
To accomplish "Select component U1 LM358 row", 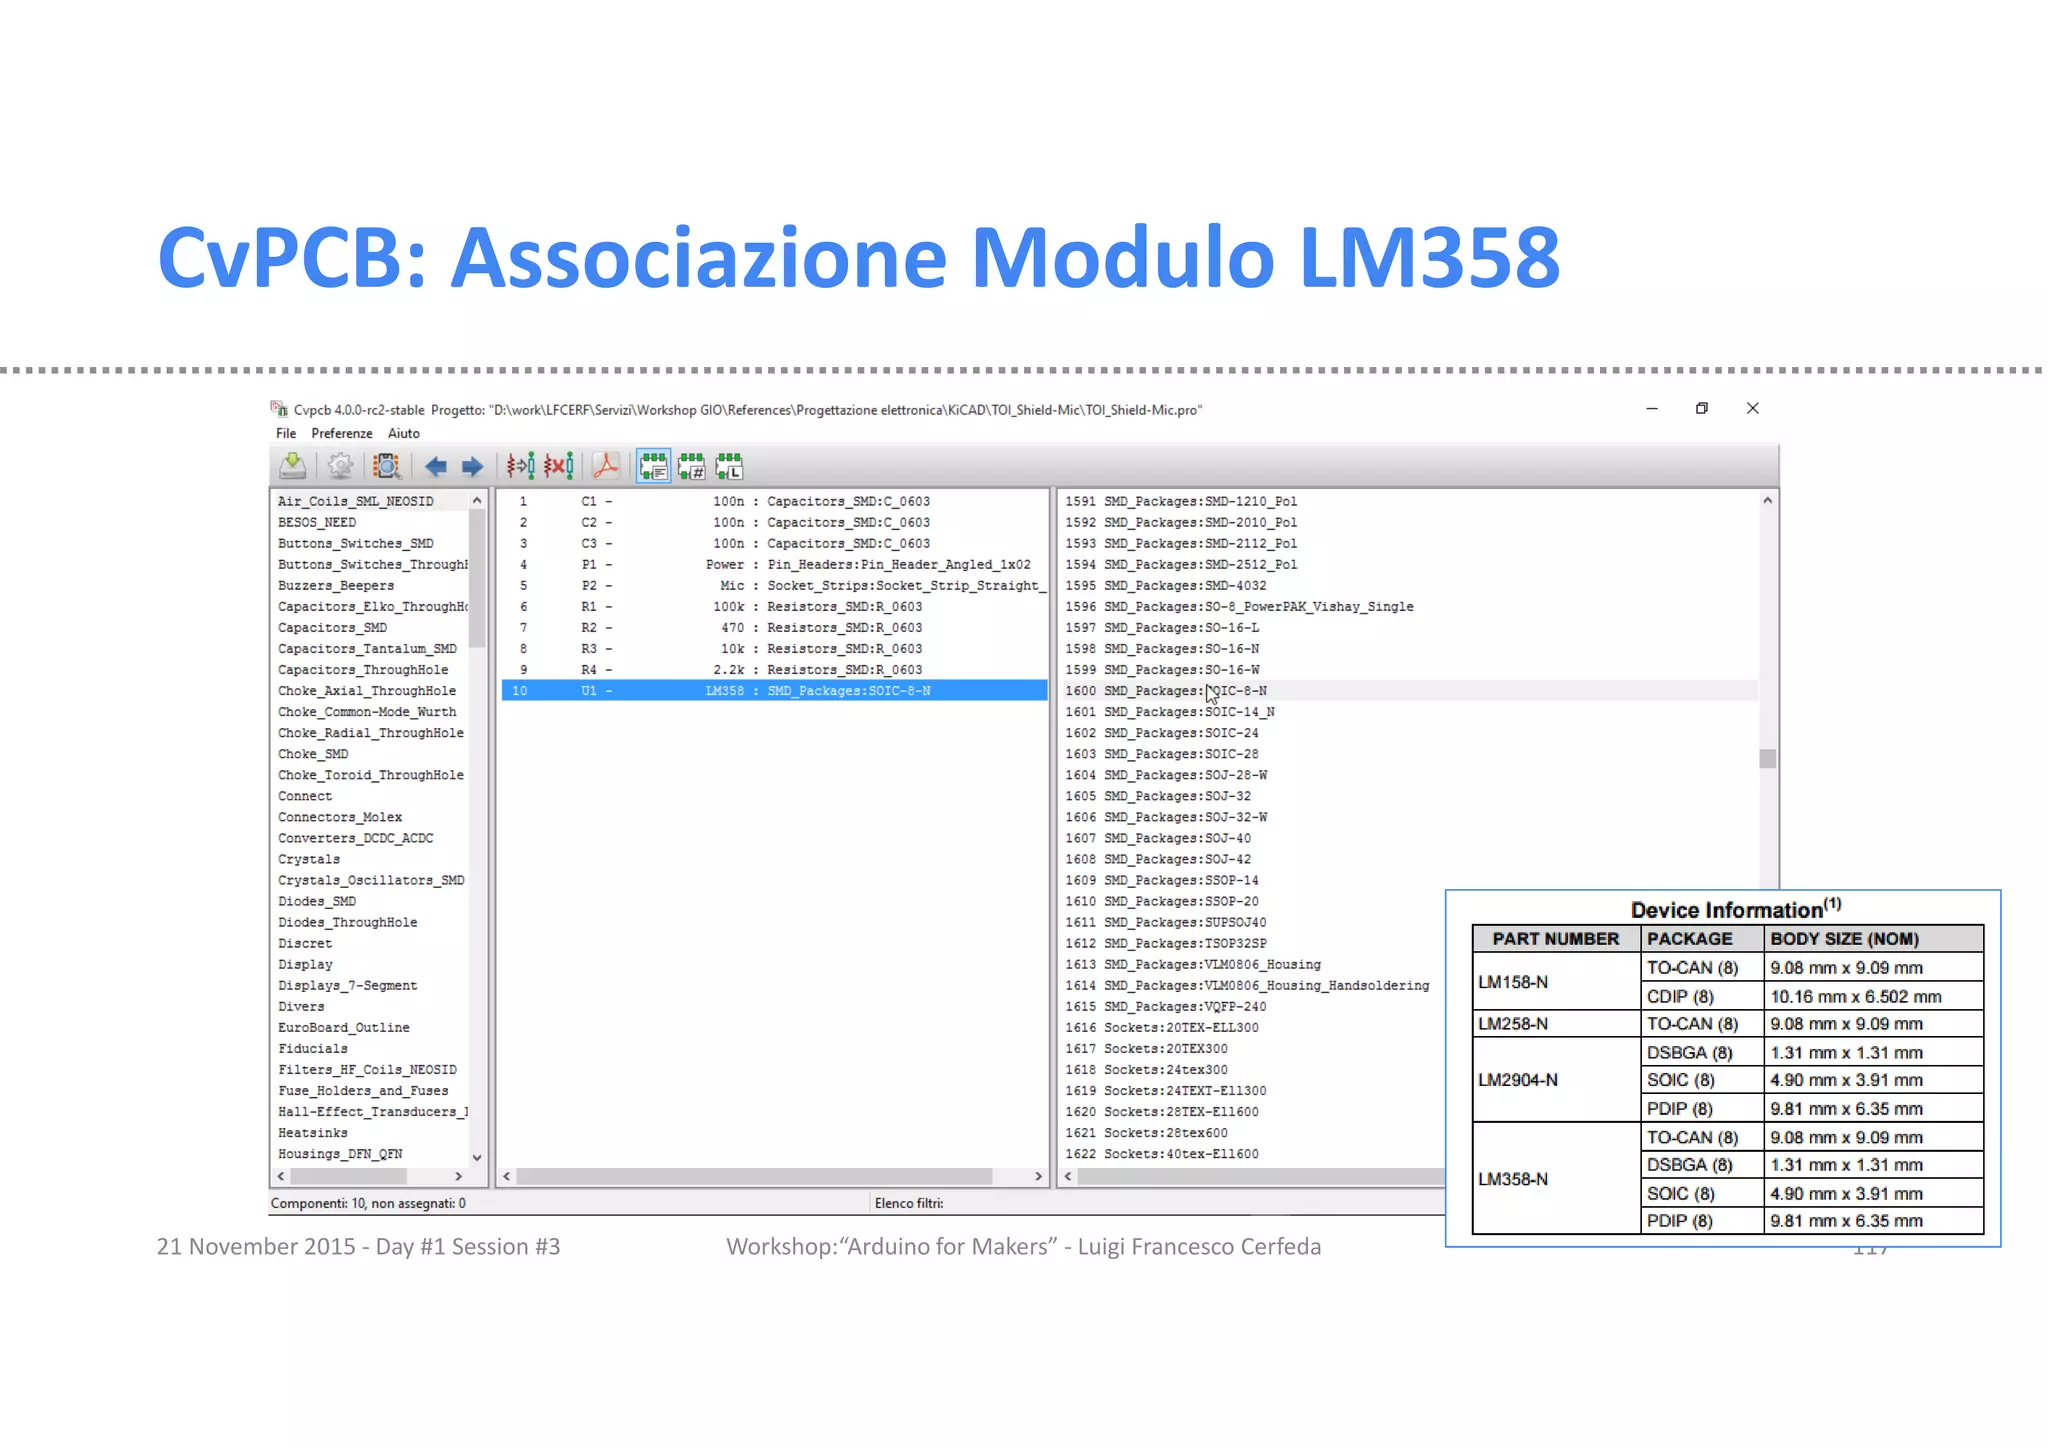I will tap(774, 690).
